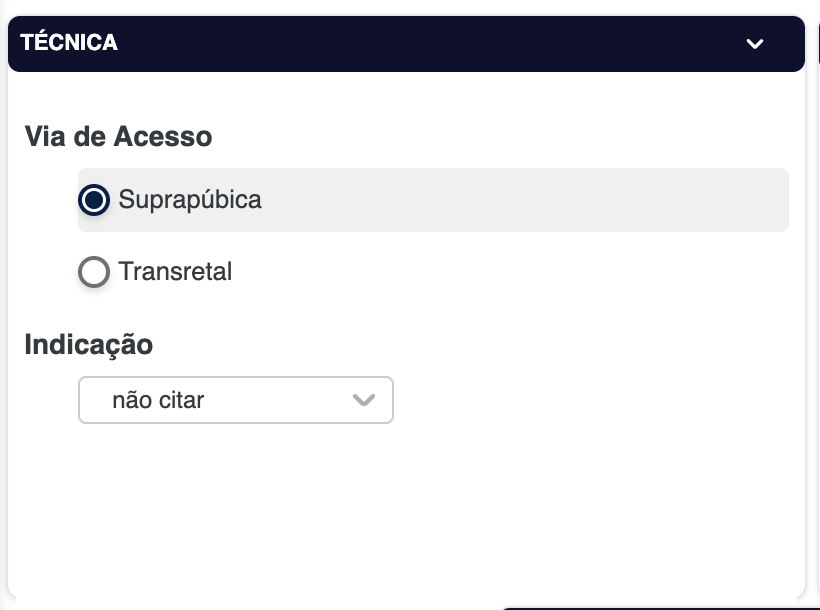Open the Indicação dropdown

(x=235, y=400)
